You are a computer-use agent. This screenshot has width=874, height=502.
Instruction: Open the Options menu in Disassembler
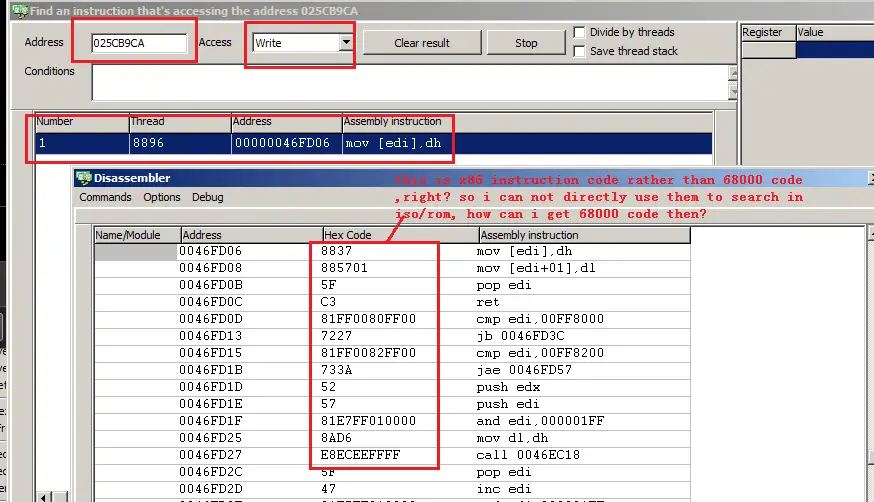pos(162,197)
